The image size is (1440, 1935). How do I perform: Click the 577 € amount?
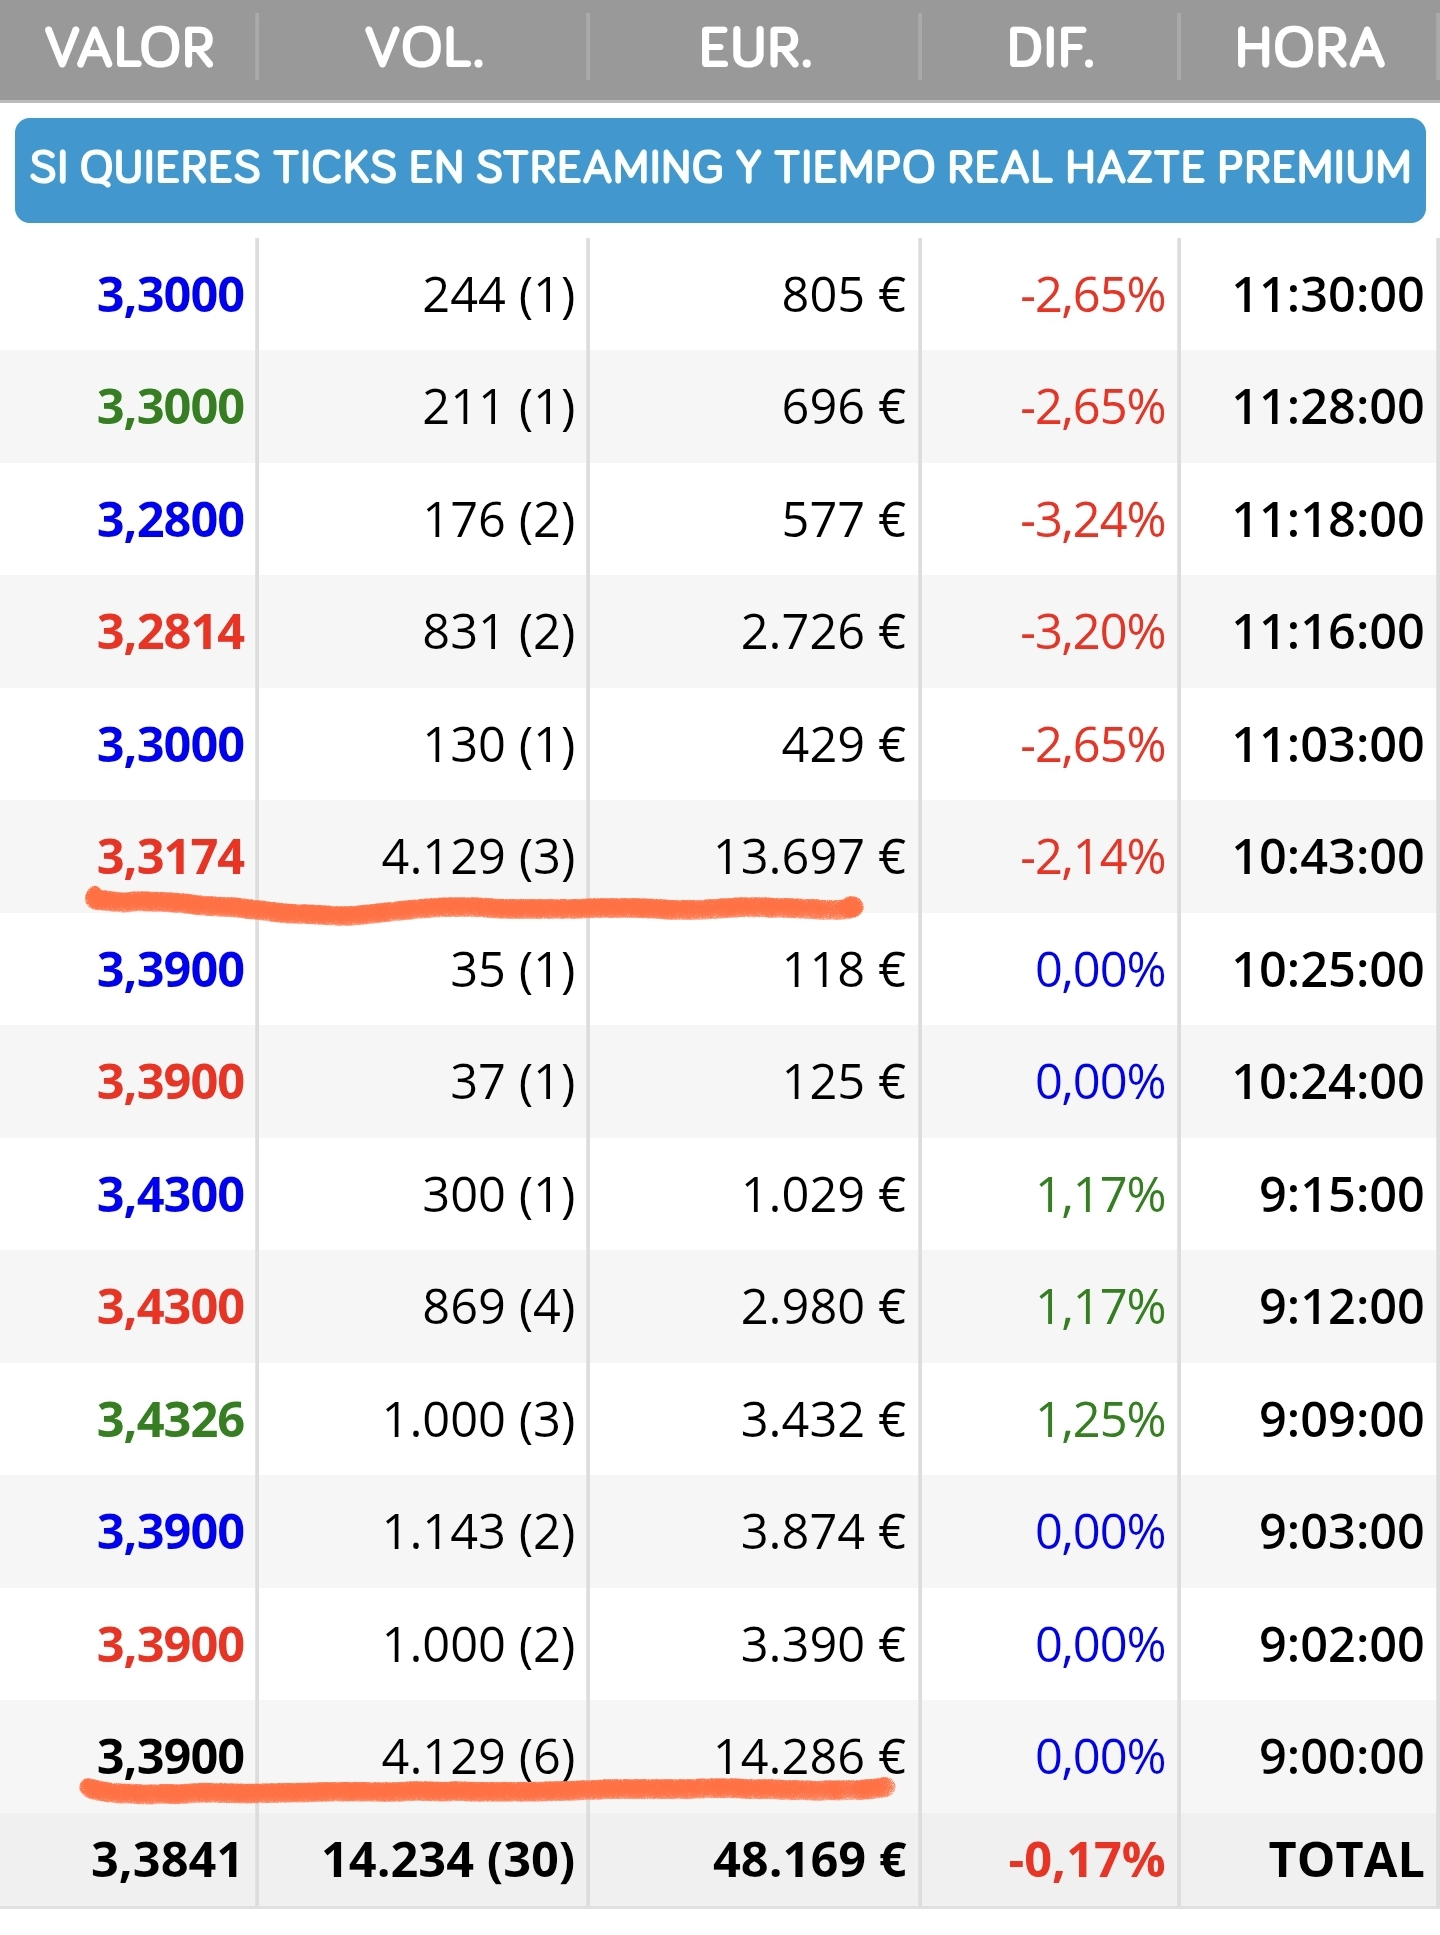click(843, 520)
